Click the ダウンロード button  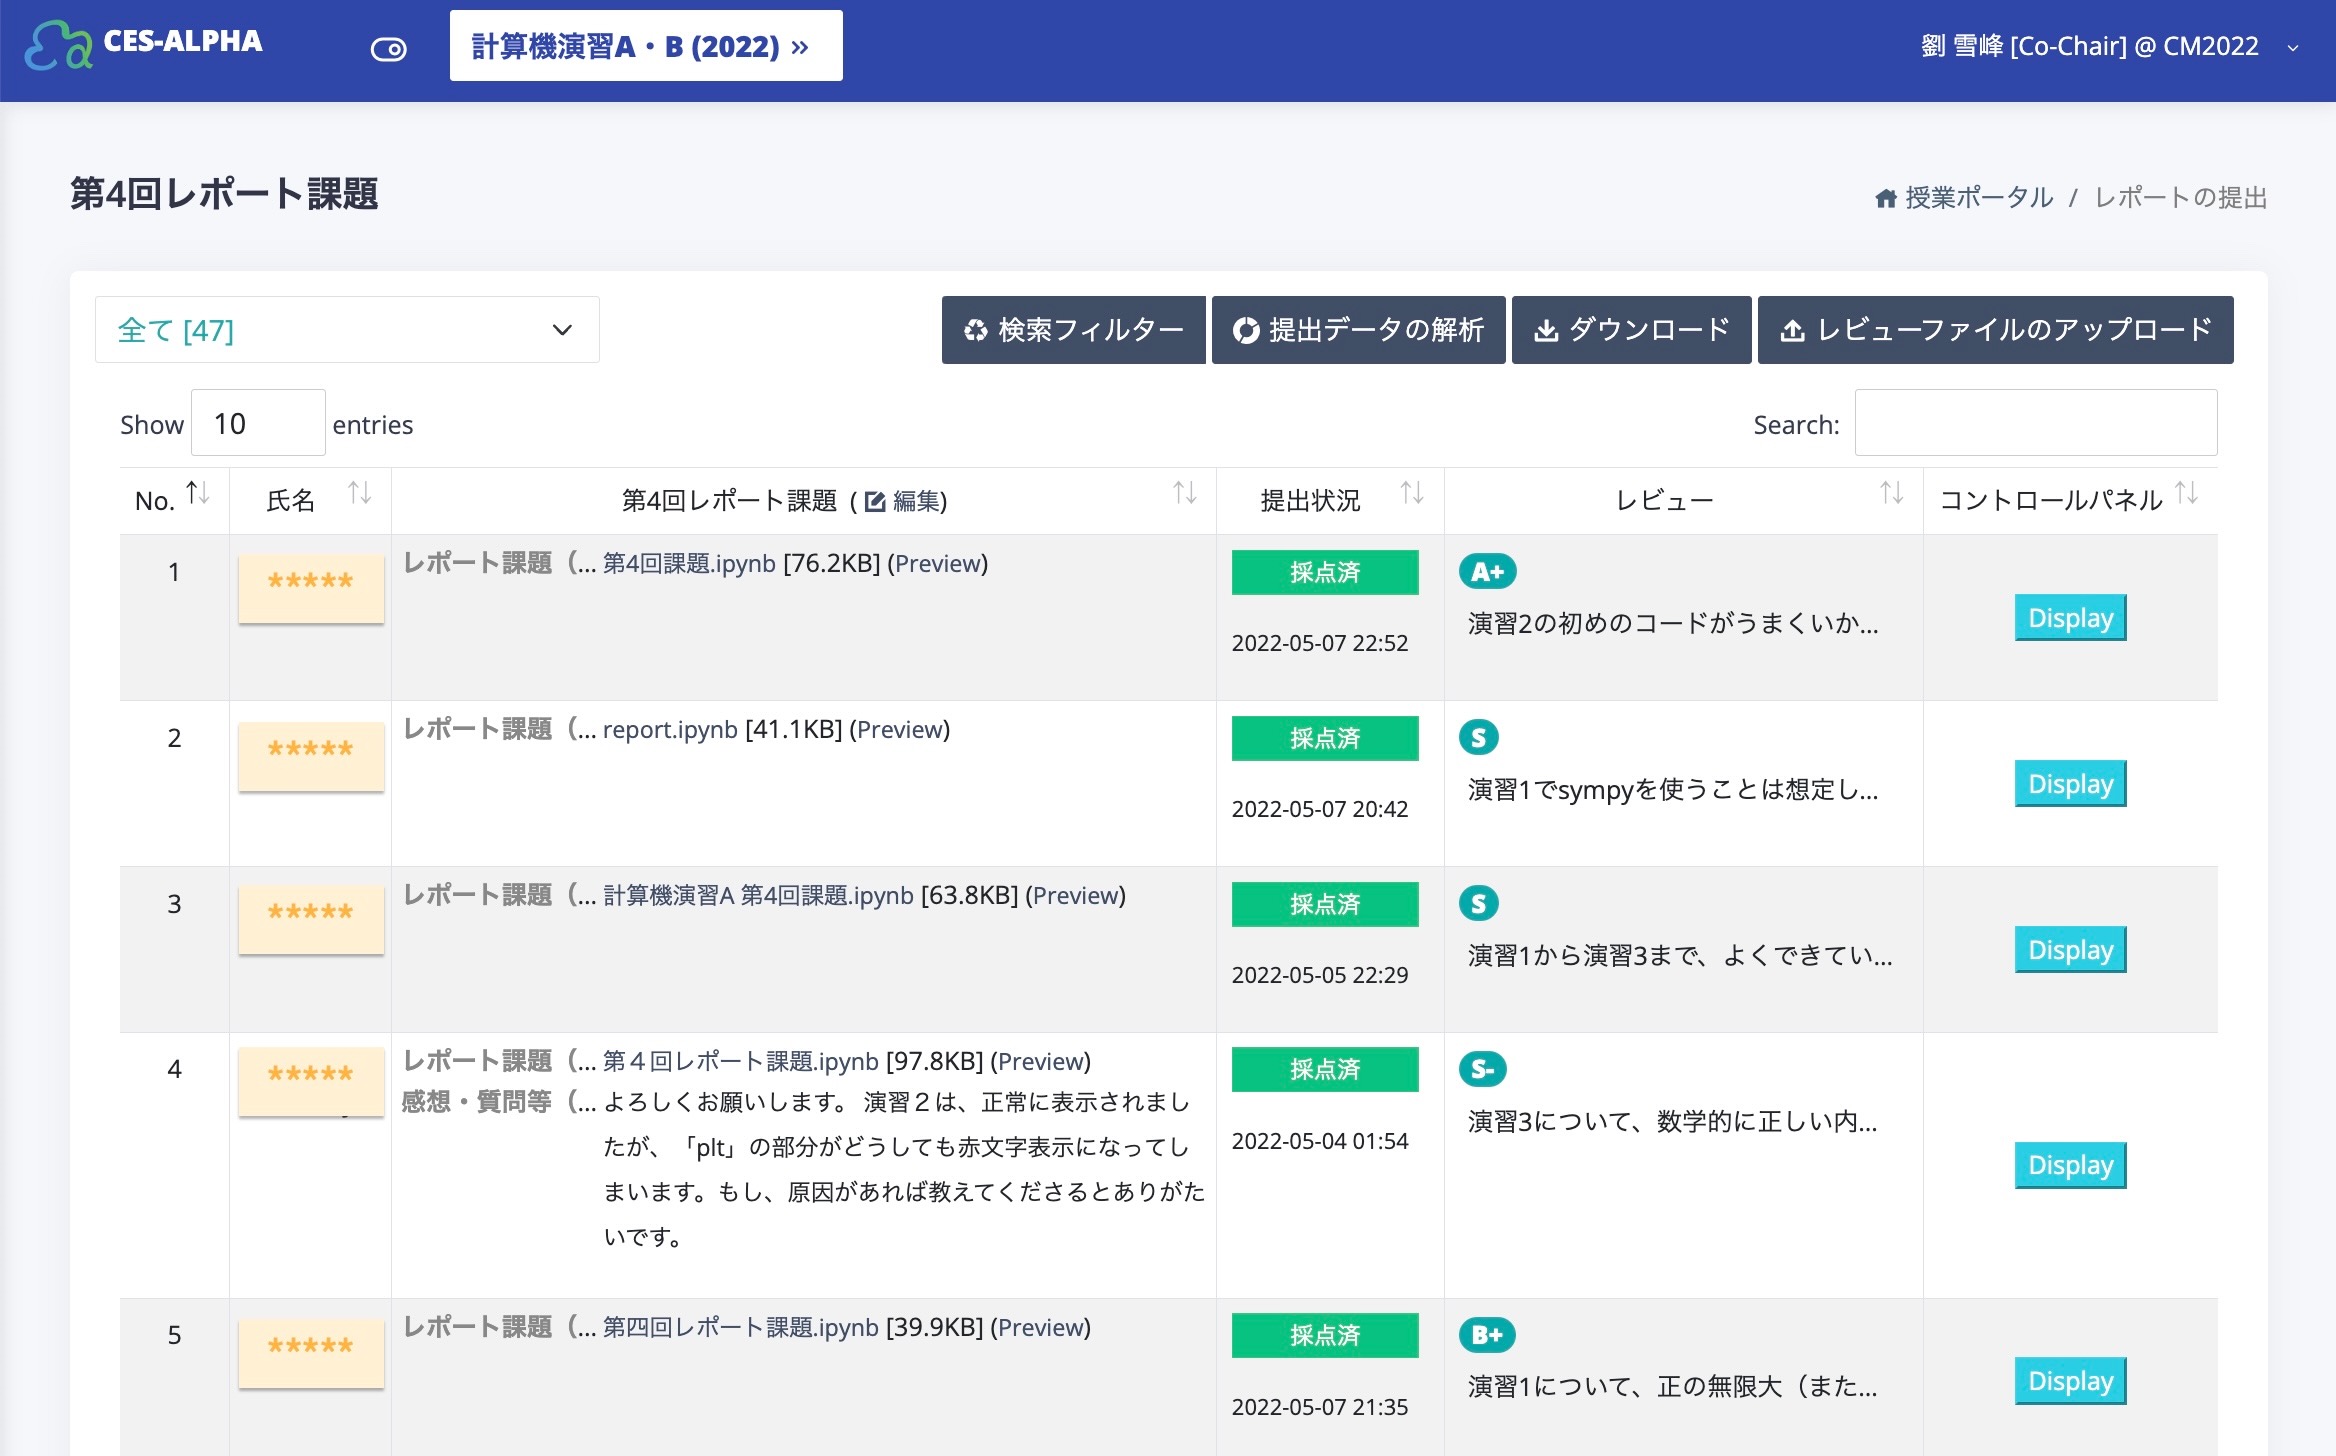click(1631, 330)
